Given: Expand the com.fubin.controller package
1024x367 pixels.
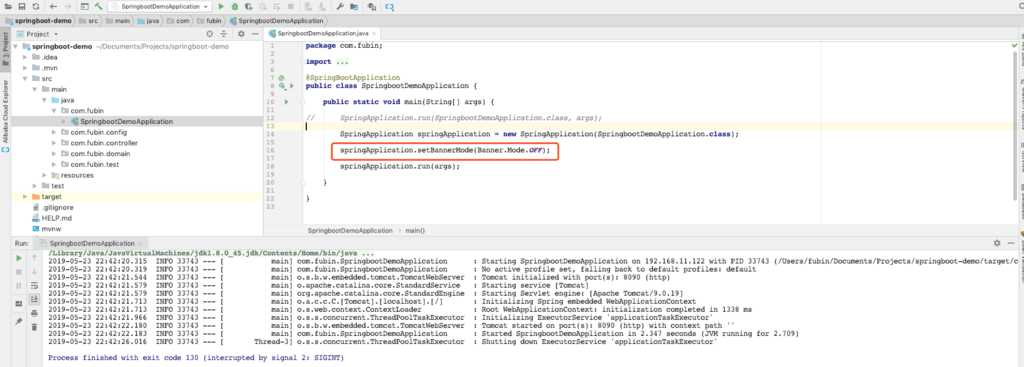Looking at the screenshot, I should [x=55, y=142].
